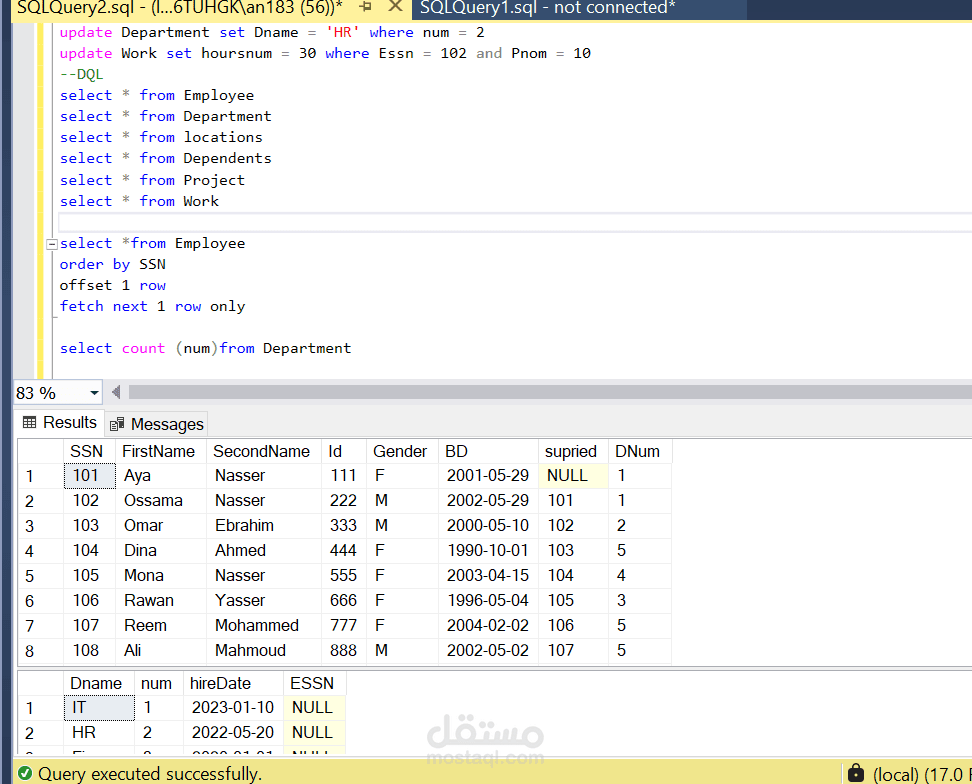Viewport: 972px width, 784px height.
Task: Select the supried column header
Action: tap(573, 451)
